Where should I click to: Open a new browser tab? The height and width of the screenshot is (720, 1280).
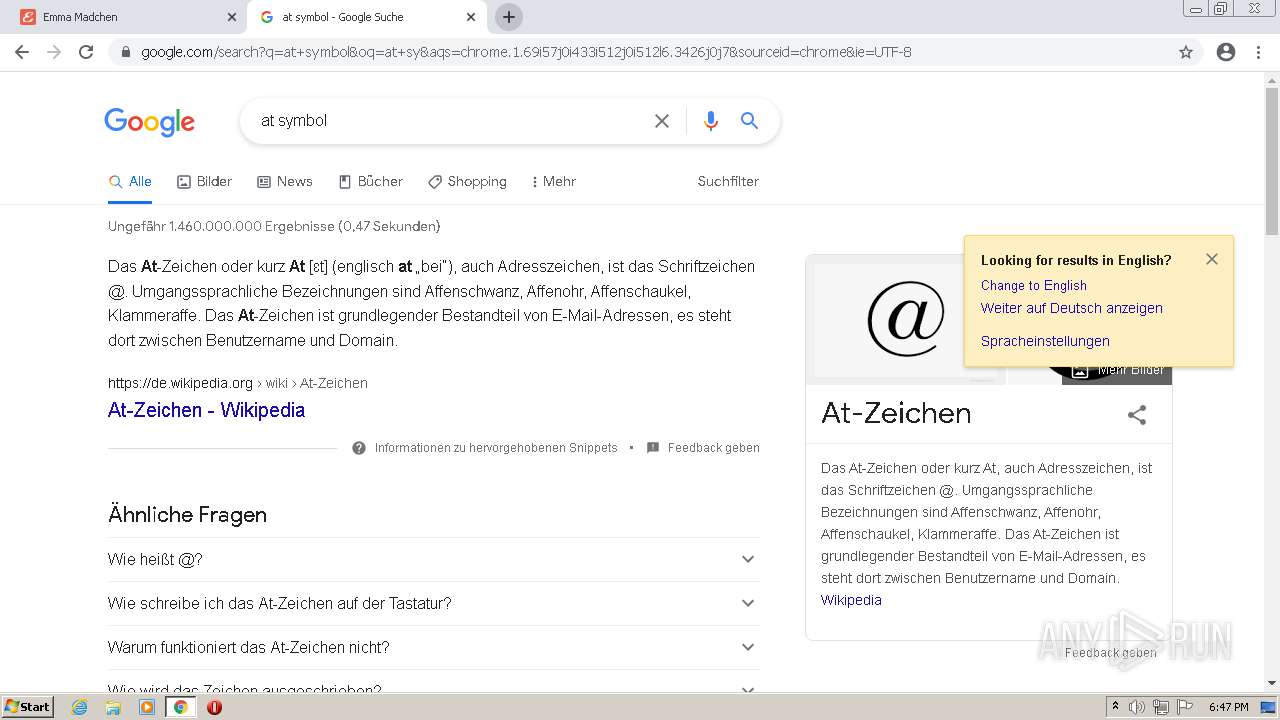pos(509,17)
